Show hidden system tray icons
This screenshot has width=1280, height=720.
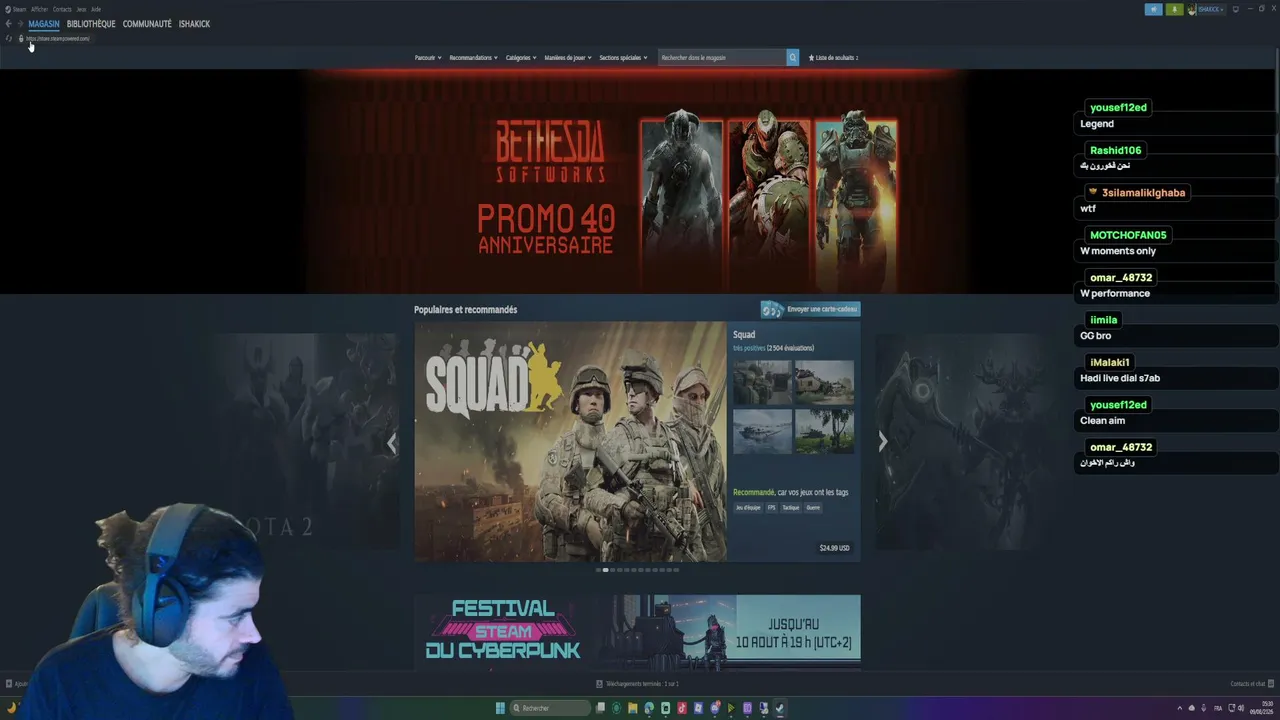(x=1179, y=708)
